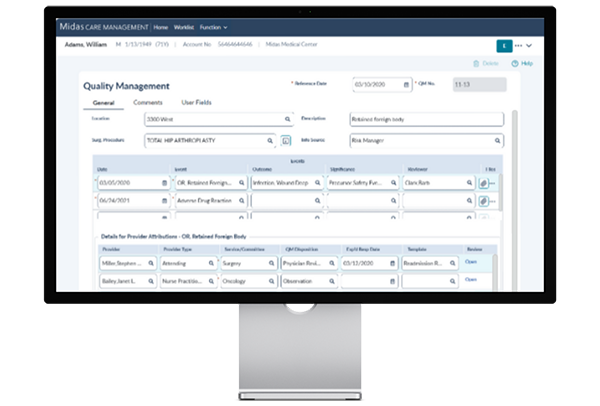The width and height of the screenshot is (600, 406).
Task: Search lookup in Readmission template field
Action: tap(452, 263)
